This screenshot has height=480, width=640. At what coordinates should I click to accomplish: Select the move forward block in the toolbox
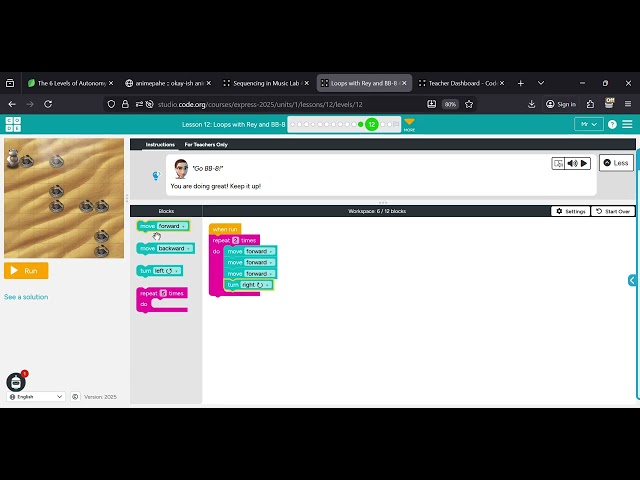point(147,226)
